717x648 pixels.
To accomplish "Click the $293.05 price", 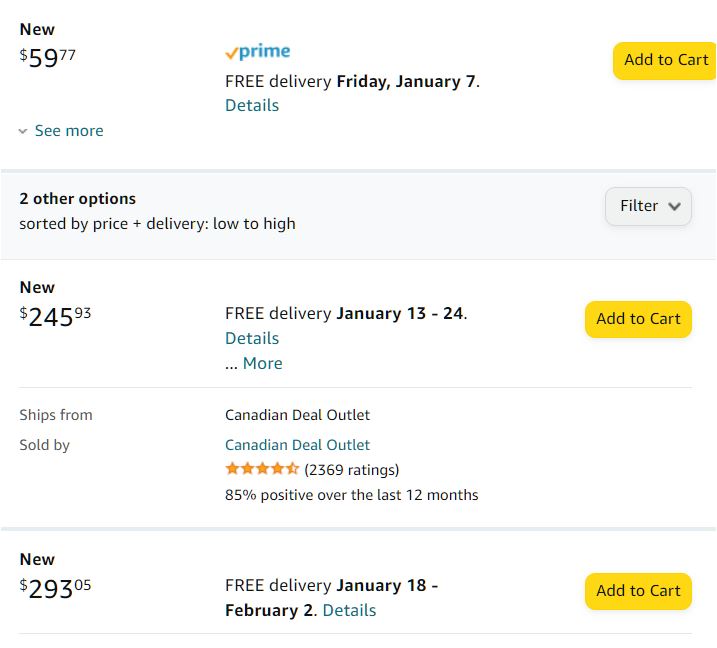I will 56,589.
